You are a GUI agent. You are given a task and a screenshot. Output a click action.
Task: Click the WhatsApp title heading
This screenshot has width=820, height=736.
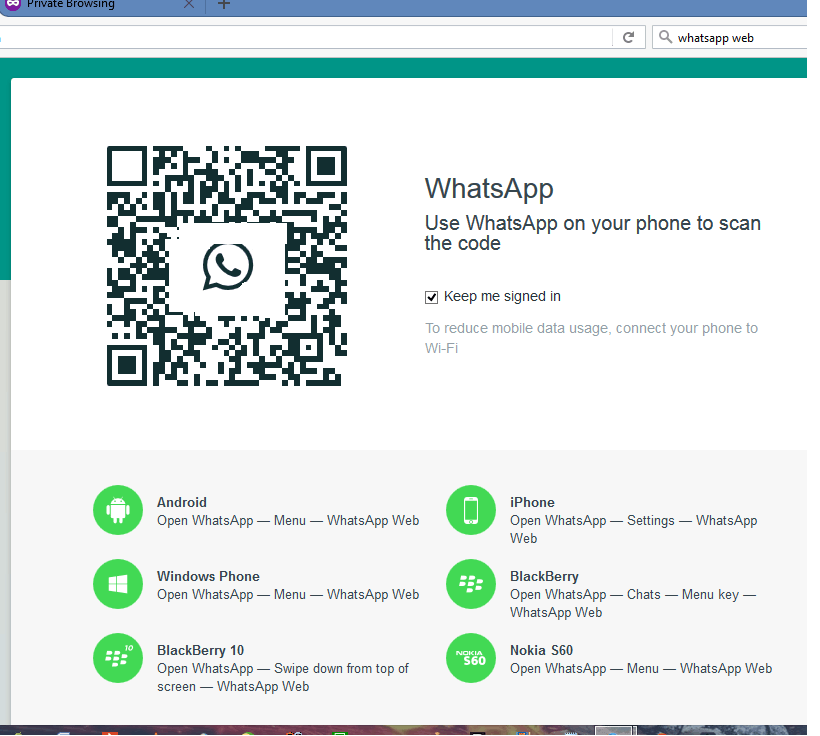[489, 188]
